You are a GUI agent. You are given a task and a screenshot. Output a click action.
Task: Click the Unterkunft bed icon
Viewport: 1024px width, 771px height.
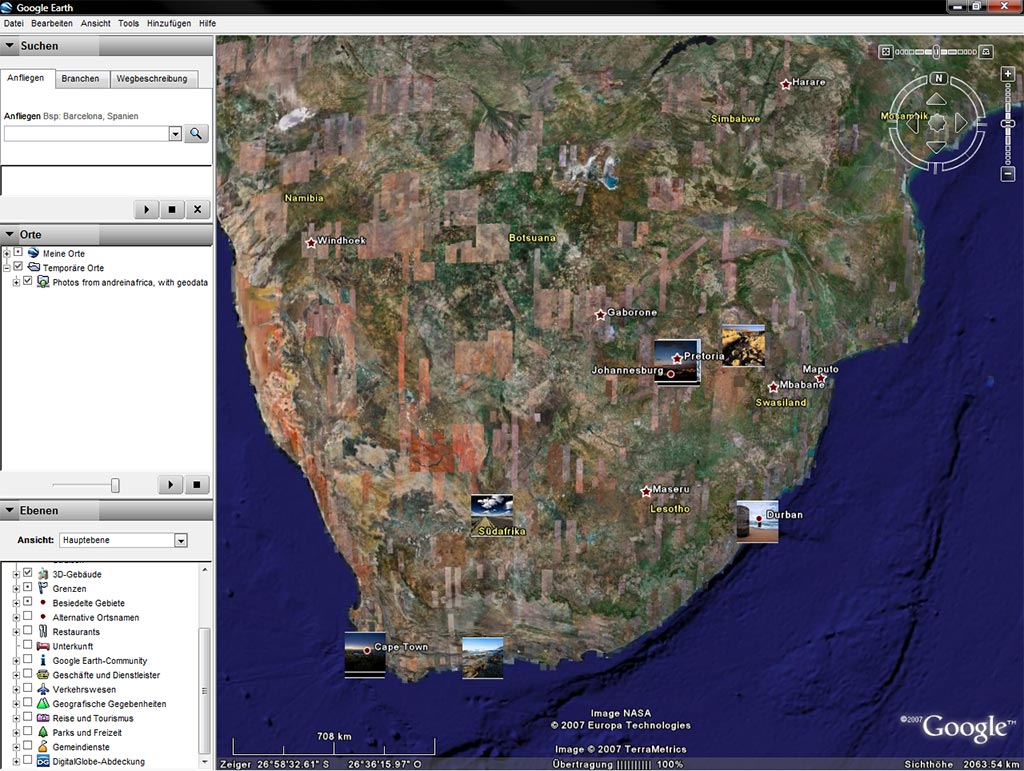coord(43,646)
